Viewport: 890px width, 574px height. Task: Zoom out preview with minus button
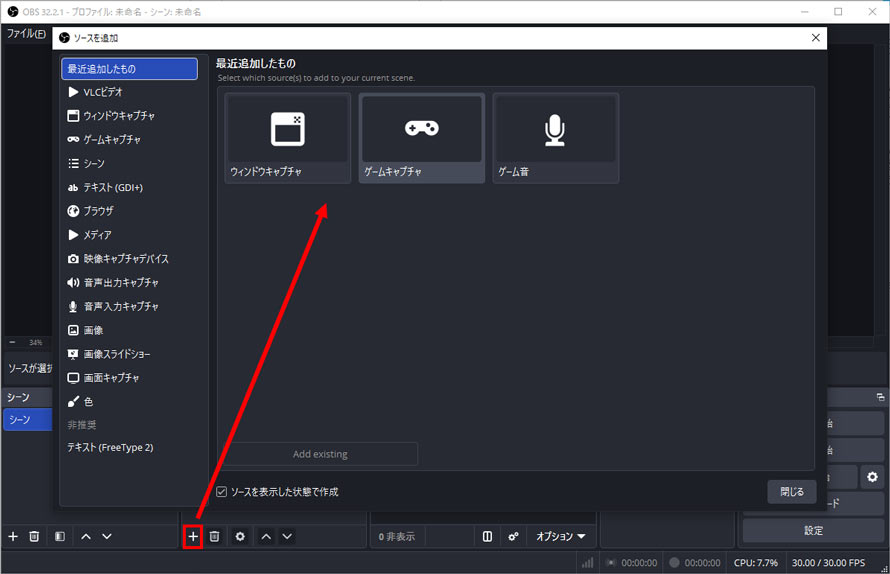pyautogui.click(x=12, y=342)
